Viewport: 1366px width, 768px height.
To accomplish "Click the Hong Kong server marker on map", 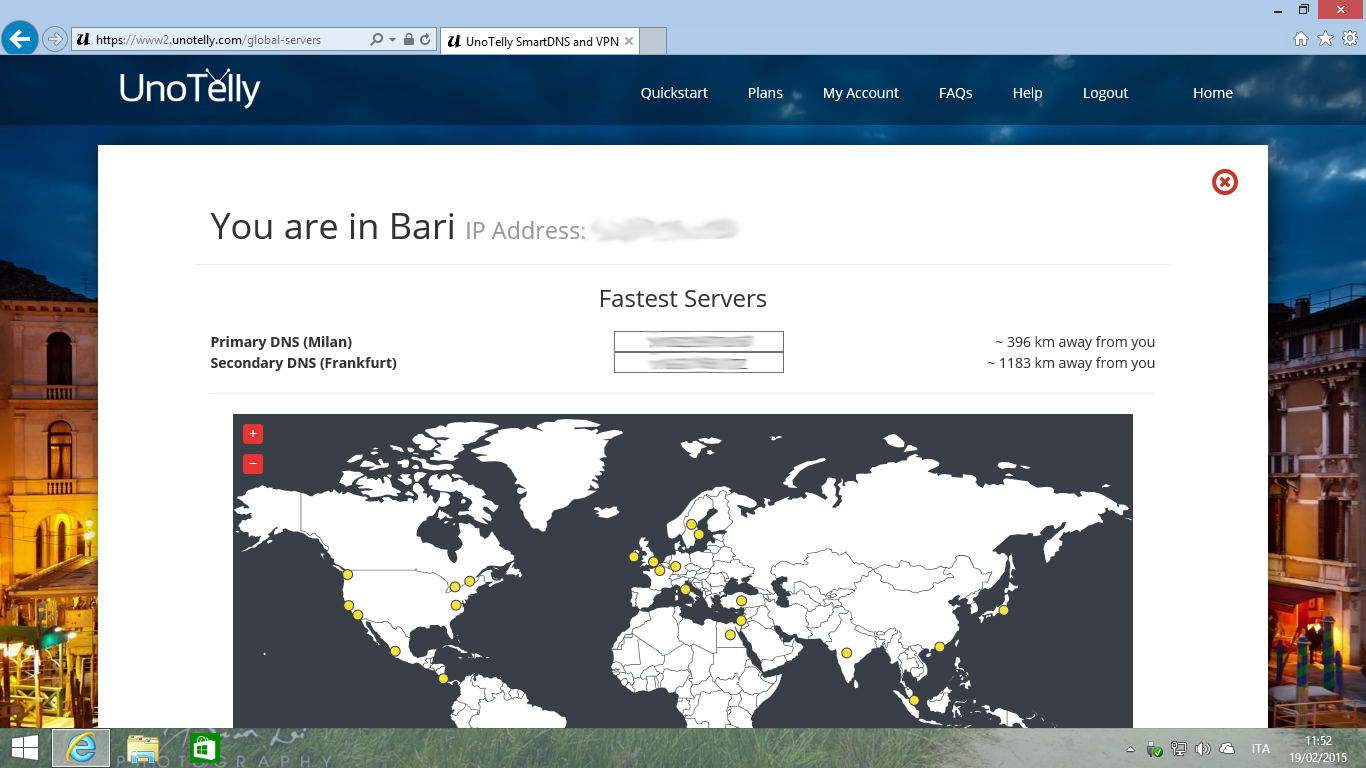I will tap(939, 647).
